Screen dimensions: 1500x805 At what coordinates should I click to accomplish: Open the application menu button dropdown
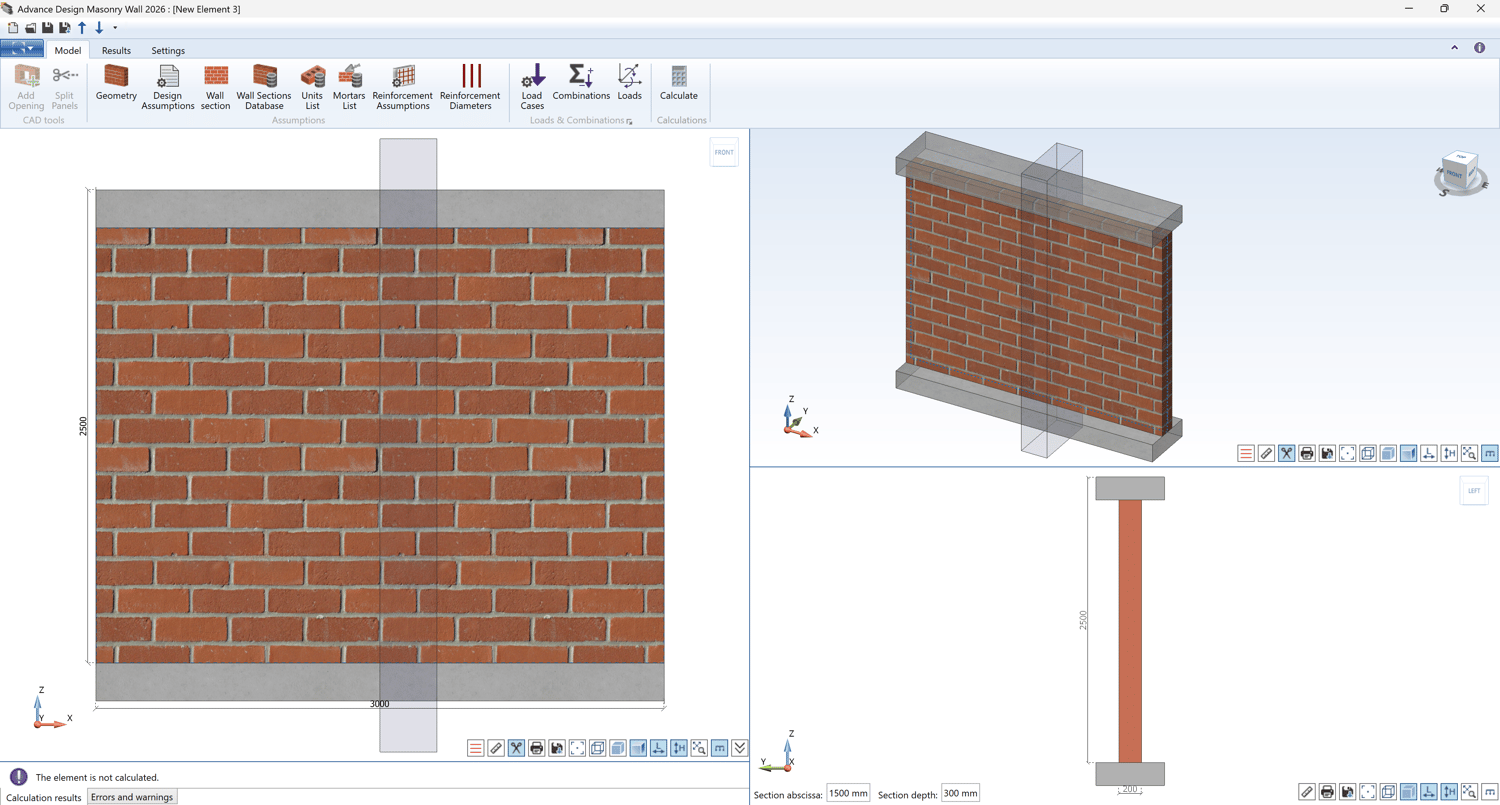click(22, 49)
